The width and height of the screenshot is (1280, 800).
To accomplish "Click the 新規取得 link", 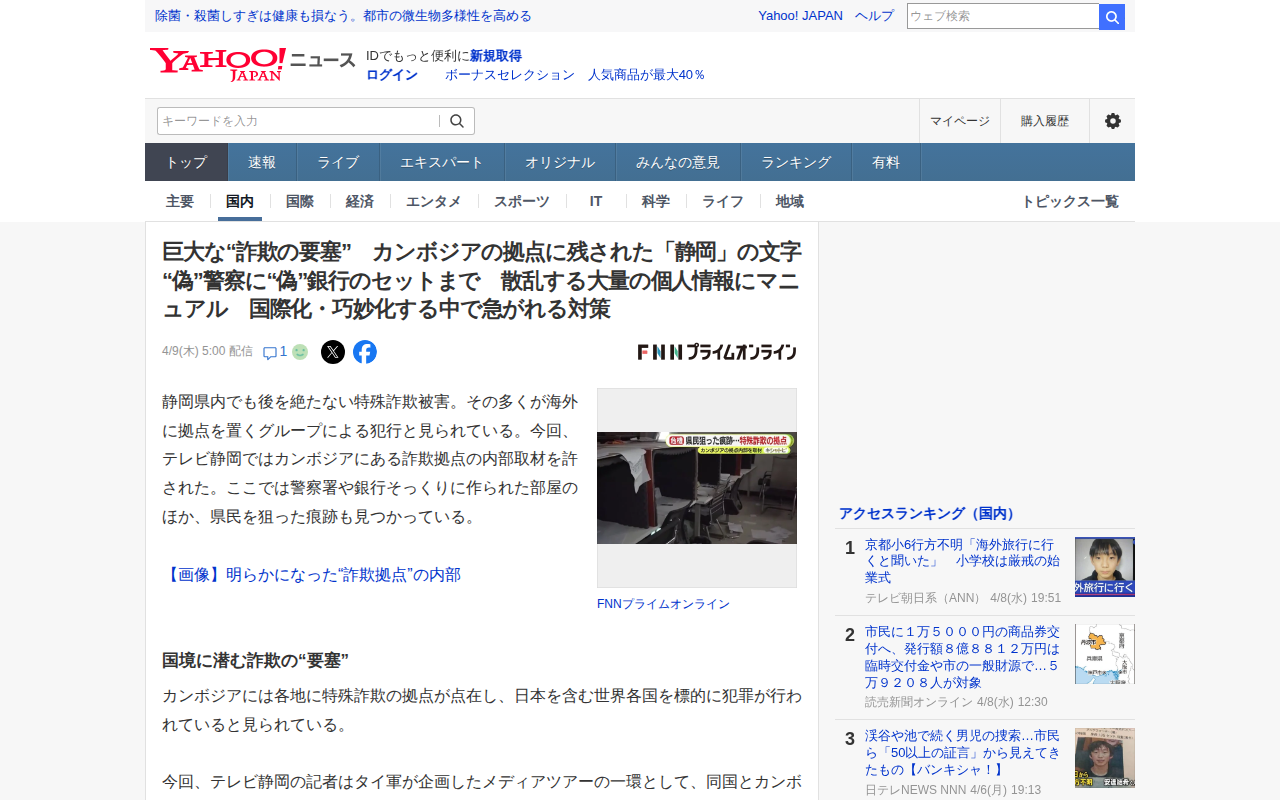I will [496, 56].
